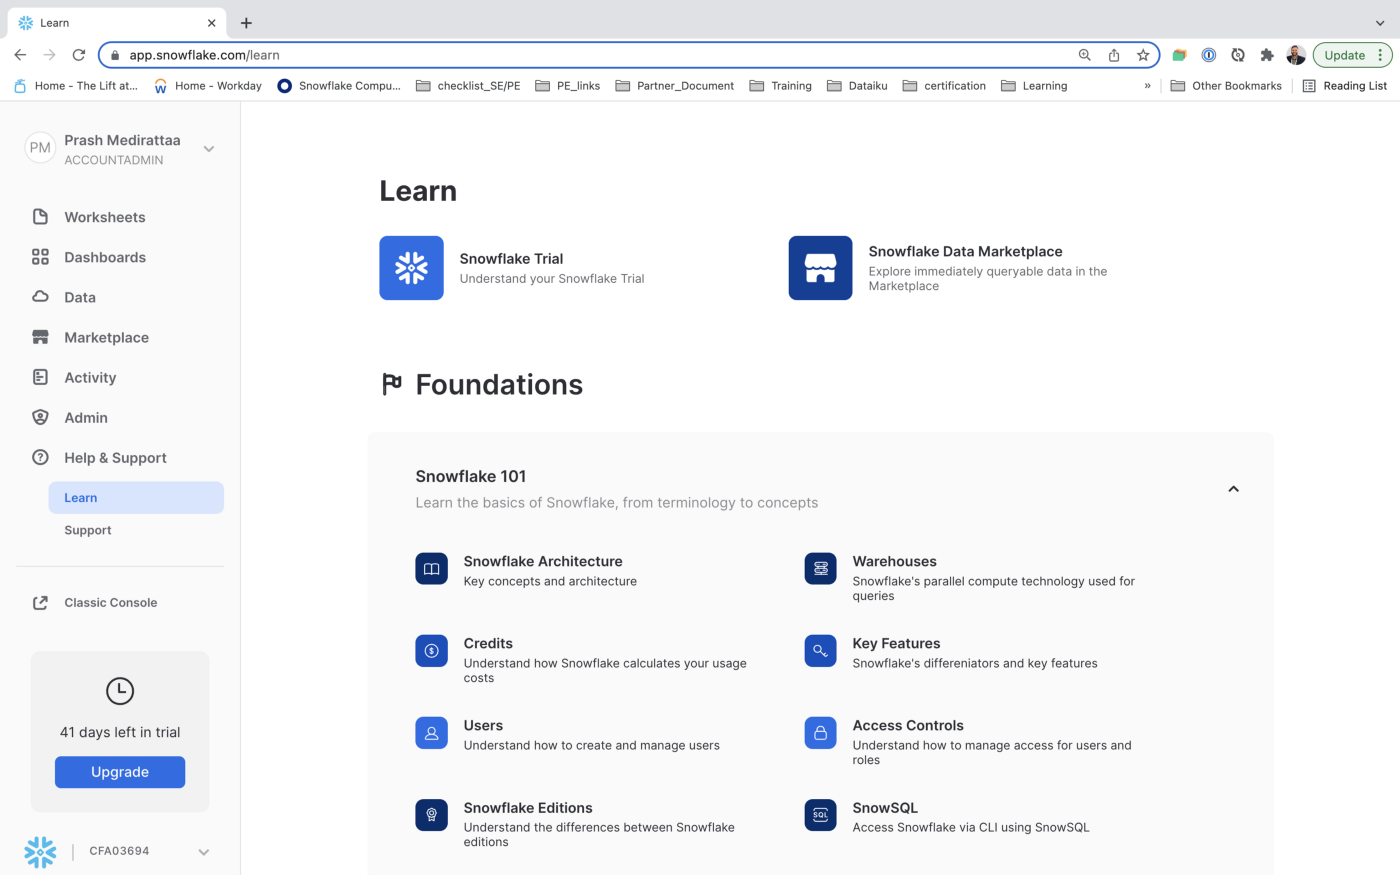The width and height of the screenshot is (1400, 875).
Task: Click the Snowflake Architecture book icon
Action: pos(431,569)
